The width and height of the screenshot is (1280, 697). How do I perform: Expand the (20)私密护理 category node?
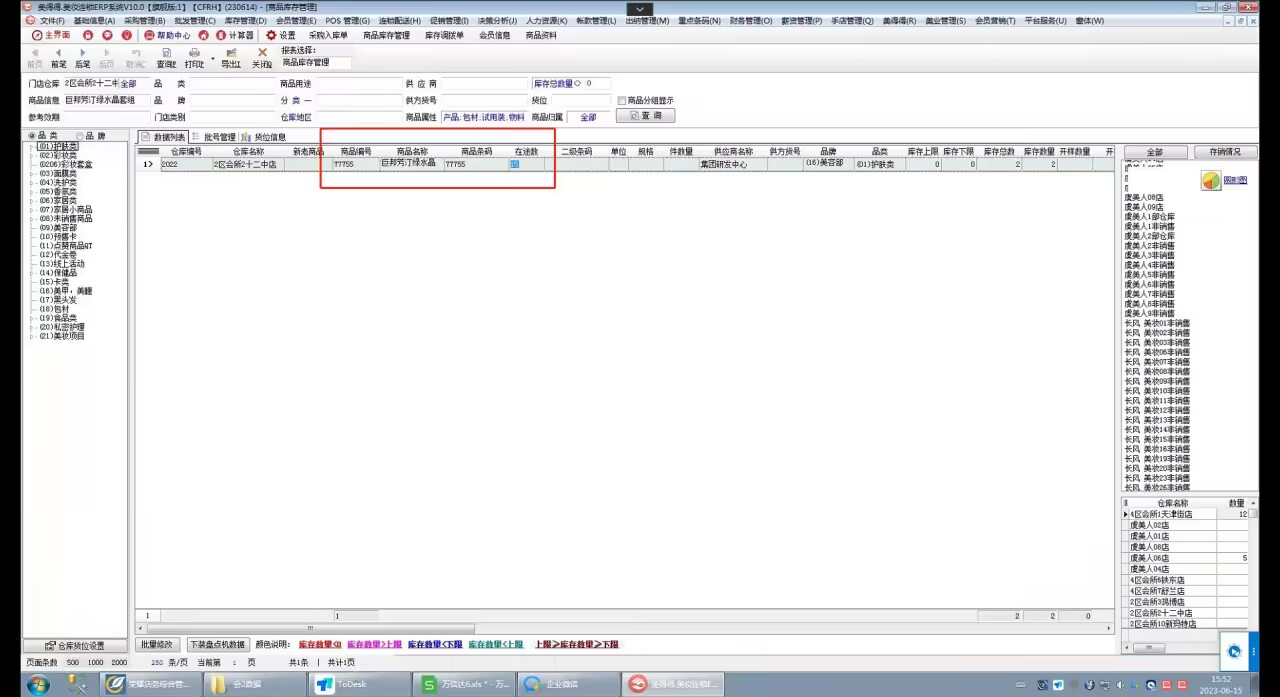31,327
